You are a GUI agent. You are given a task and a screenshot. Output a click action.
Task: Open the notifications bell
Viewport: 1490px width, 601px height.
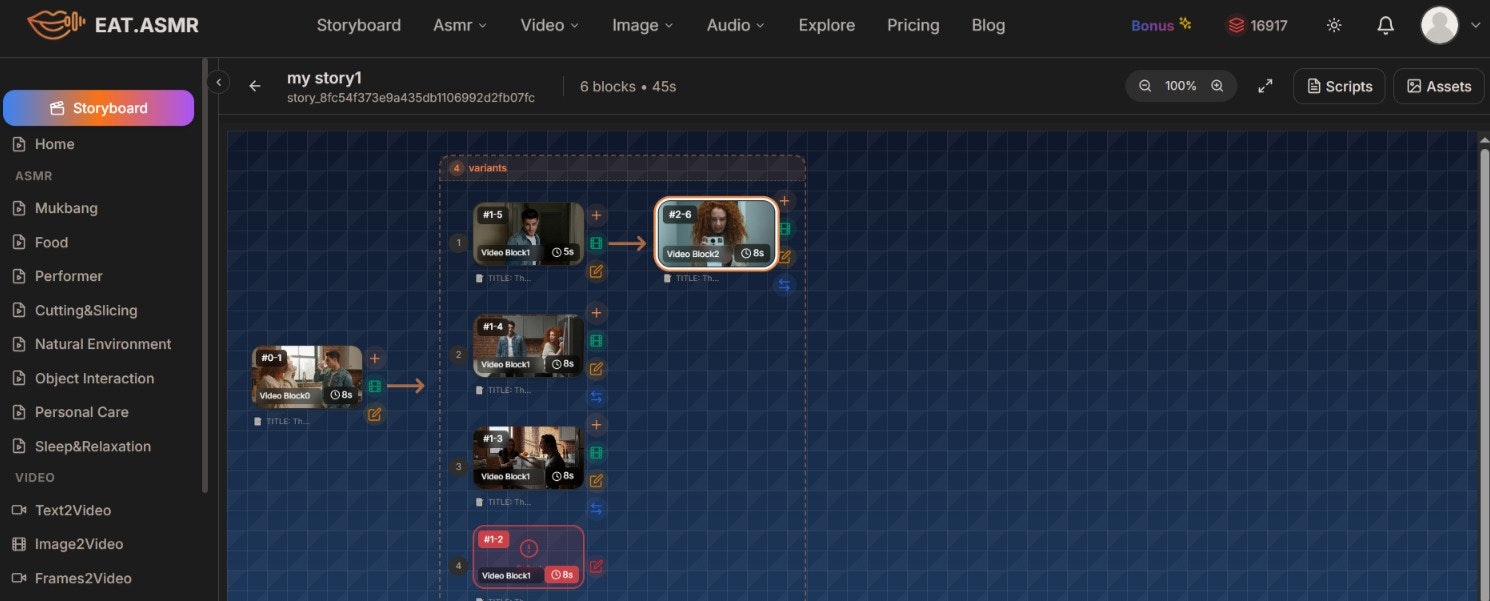(x=1385, y=26)
